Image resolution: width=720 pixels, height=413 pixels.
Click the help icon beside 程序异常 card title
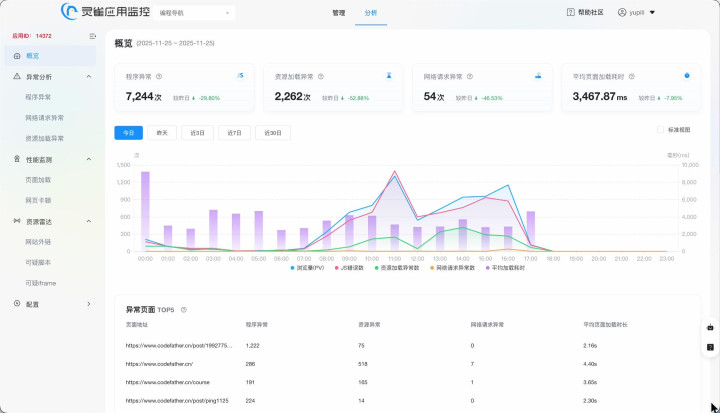click(x=159, y=76)
